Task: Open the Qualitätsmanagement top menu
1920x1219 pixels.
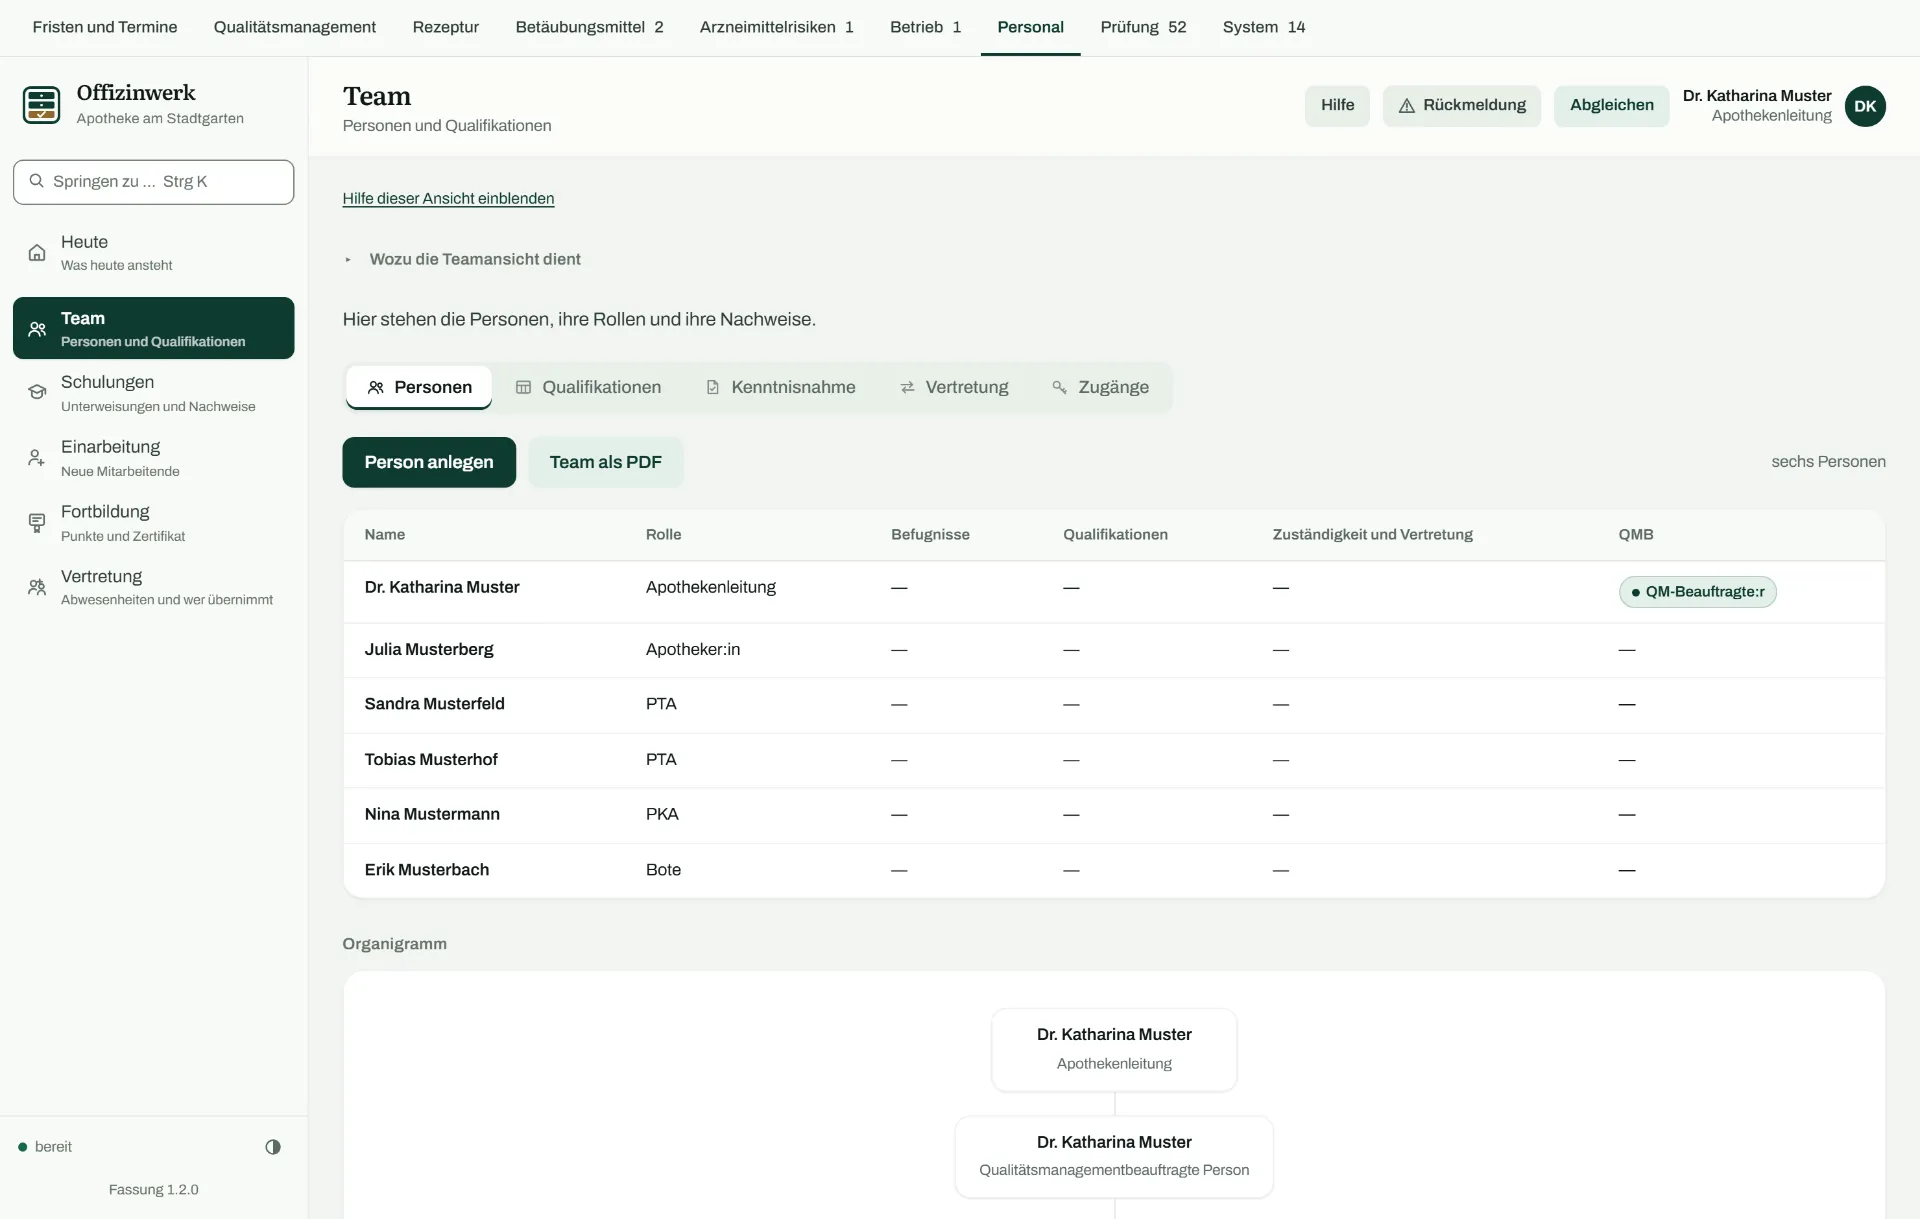Action: click(295, 27)
